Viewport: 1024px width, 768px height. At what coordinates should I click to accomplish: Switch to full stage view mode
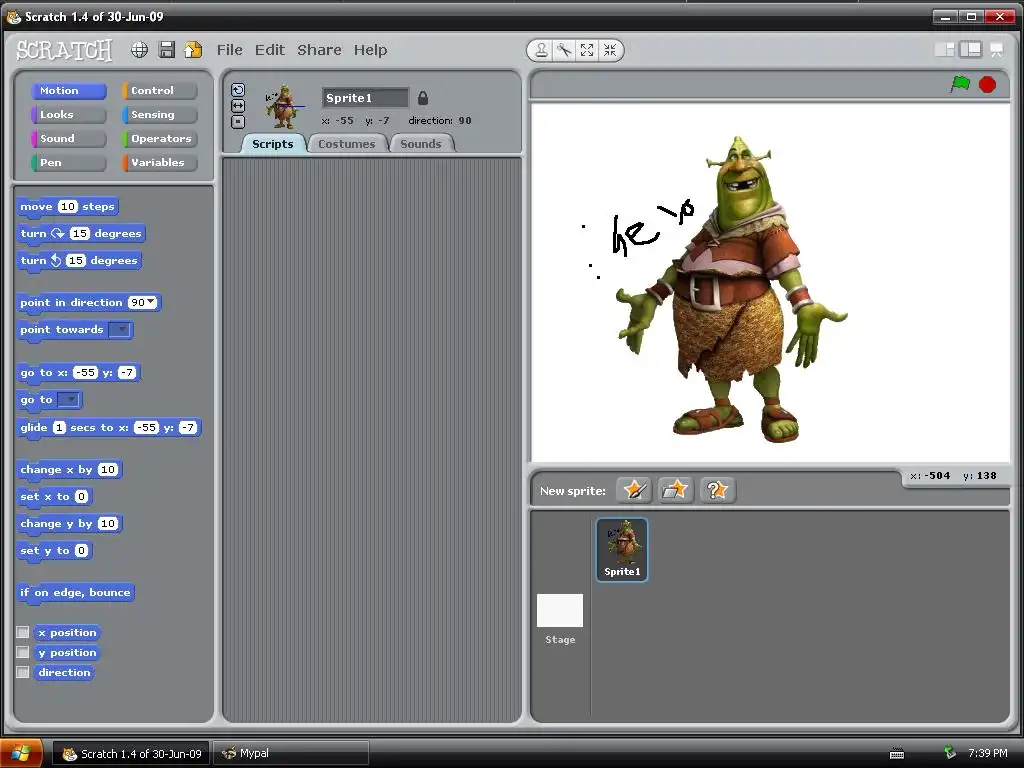pos(970,50)
